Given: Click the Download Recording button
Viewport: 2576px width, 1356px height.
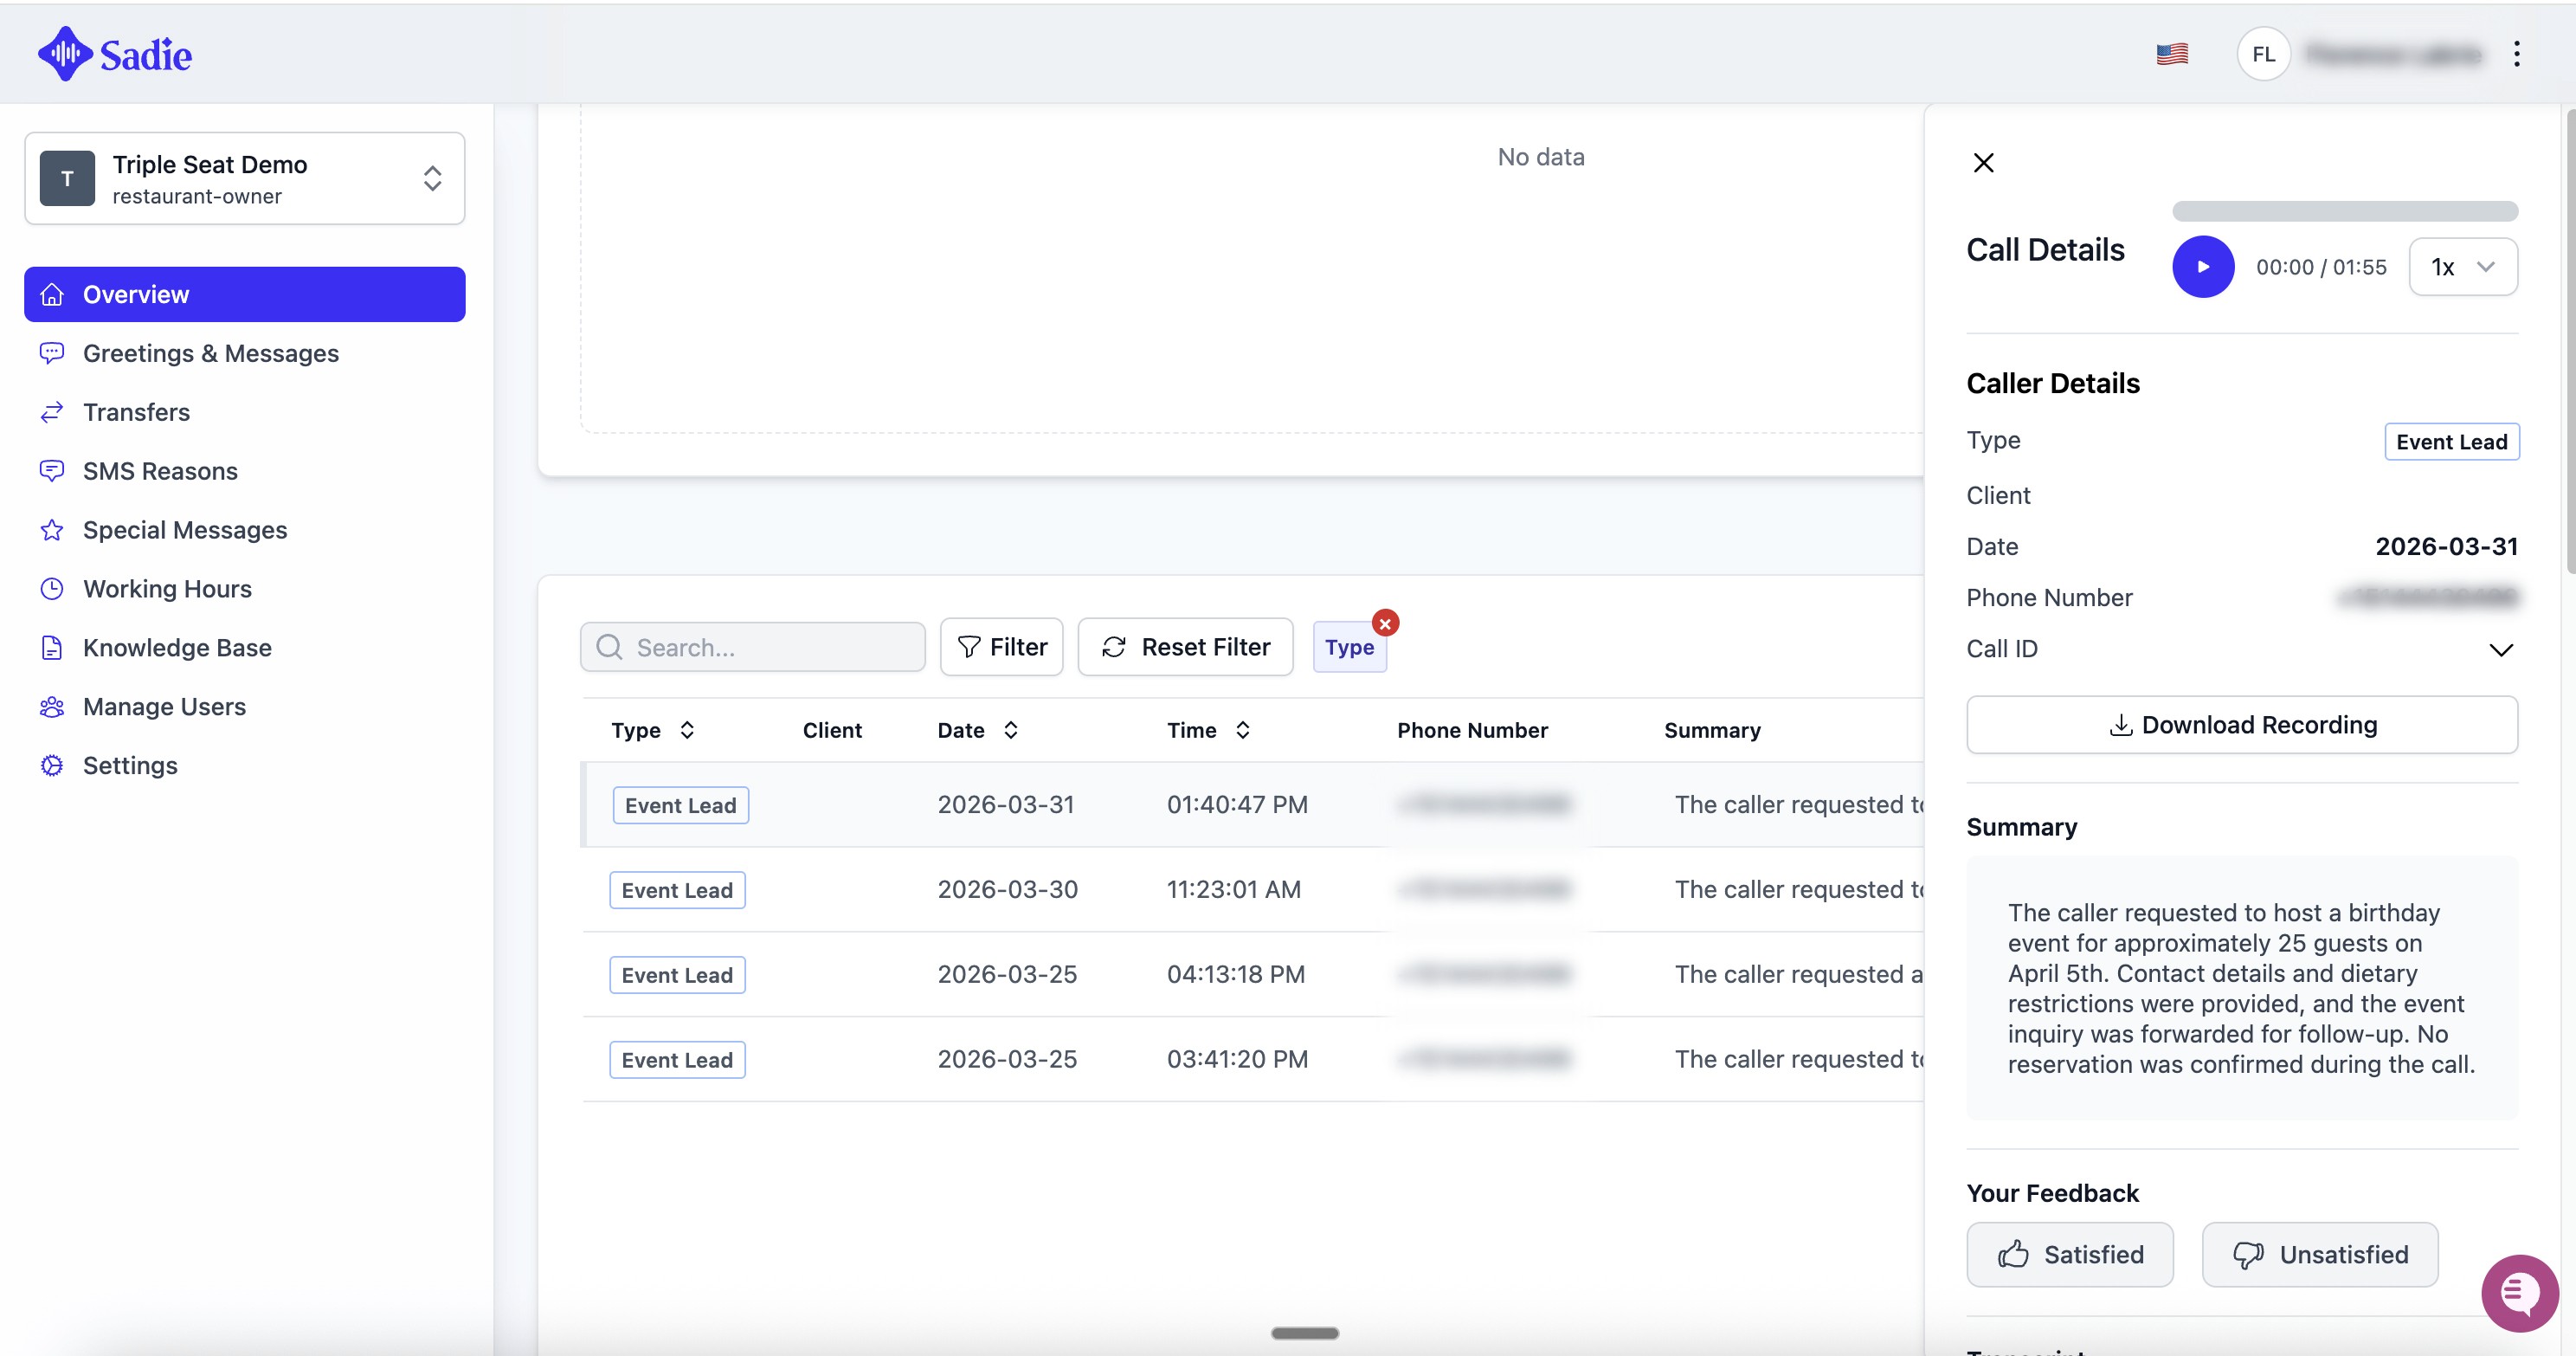Looking at the screenshot, I should (2241, 725).
